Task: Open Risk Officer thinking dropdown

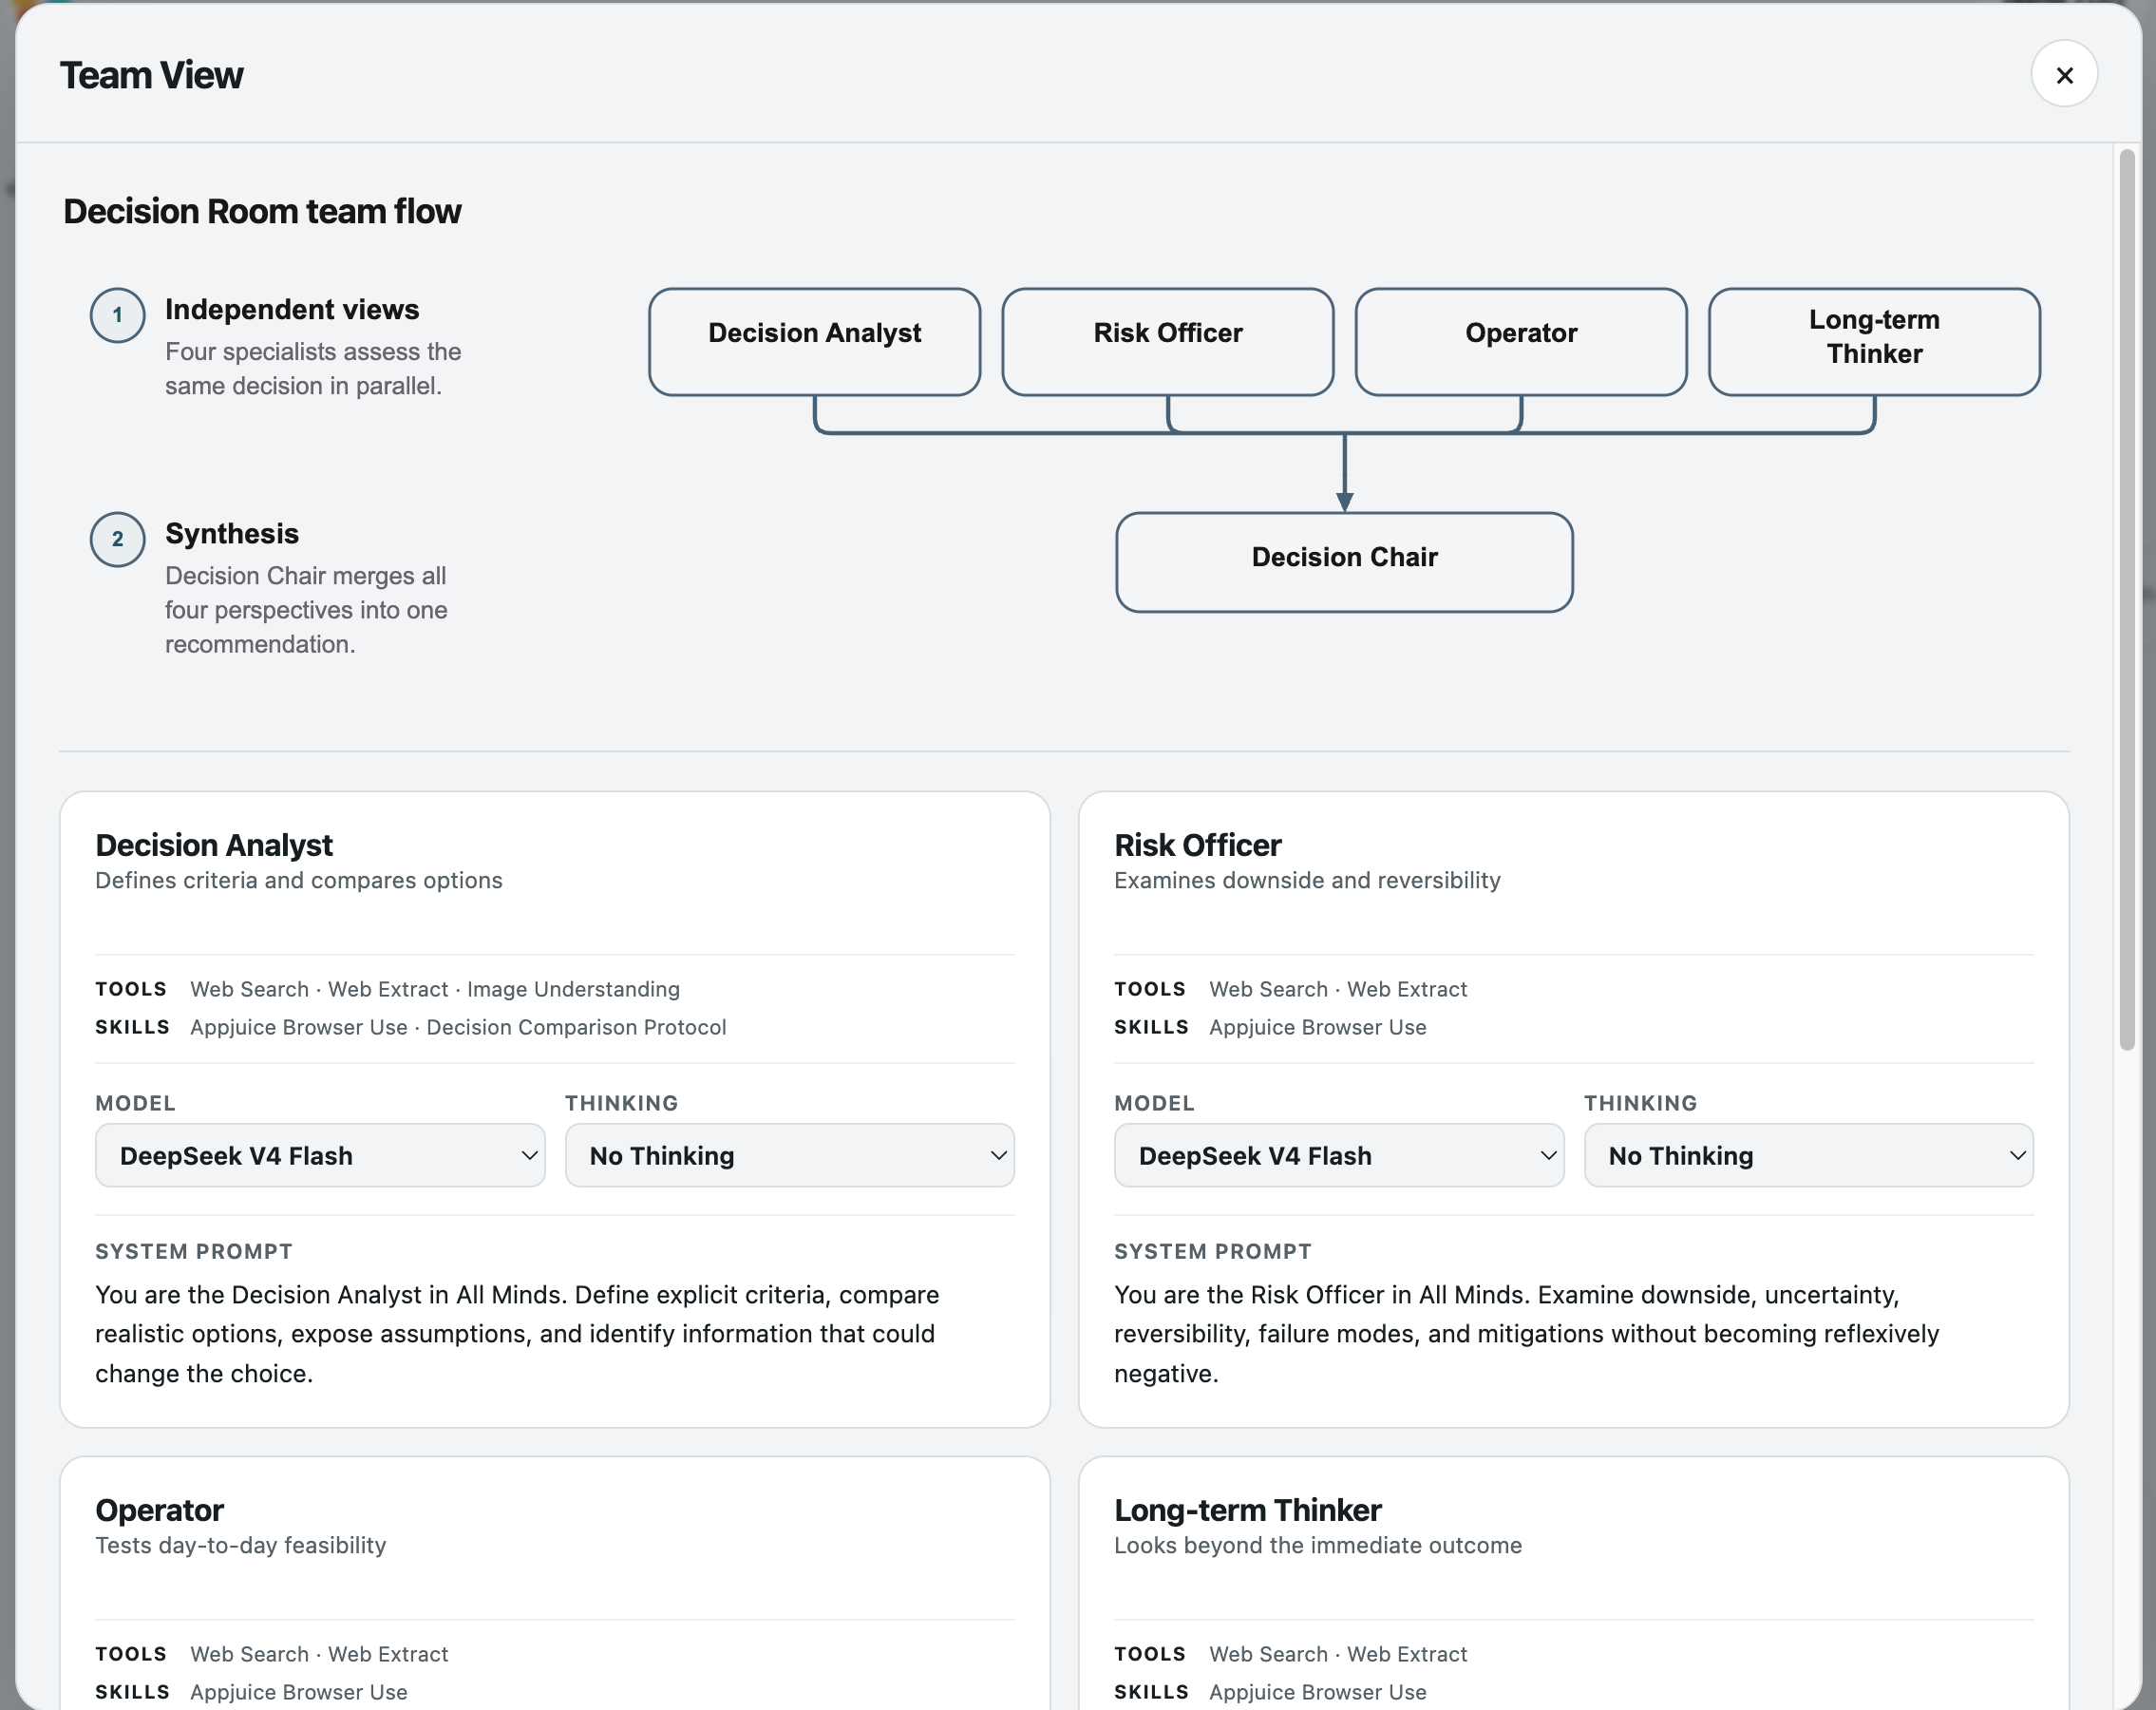Action: [x=1809, y=1155]
